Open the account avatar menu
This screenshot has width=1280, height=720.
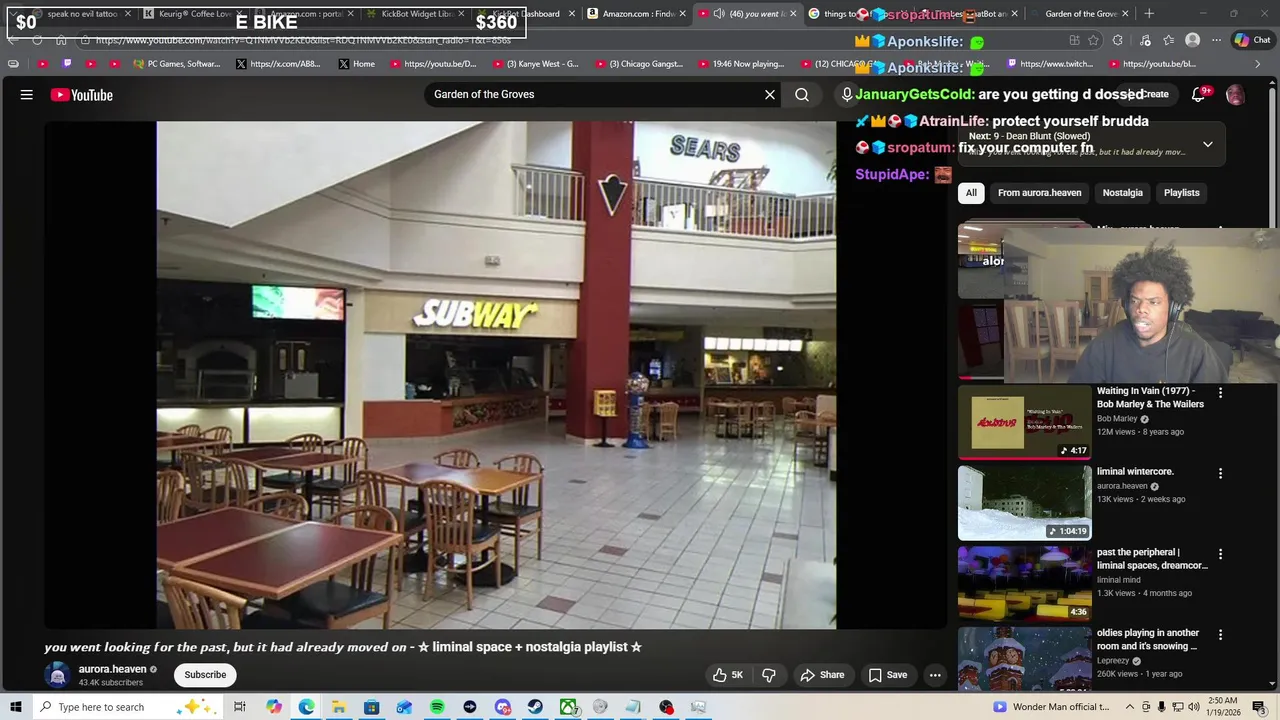point(1235,95)
